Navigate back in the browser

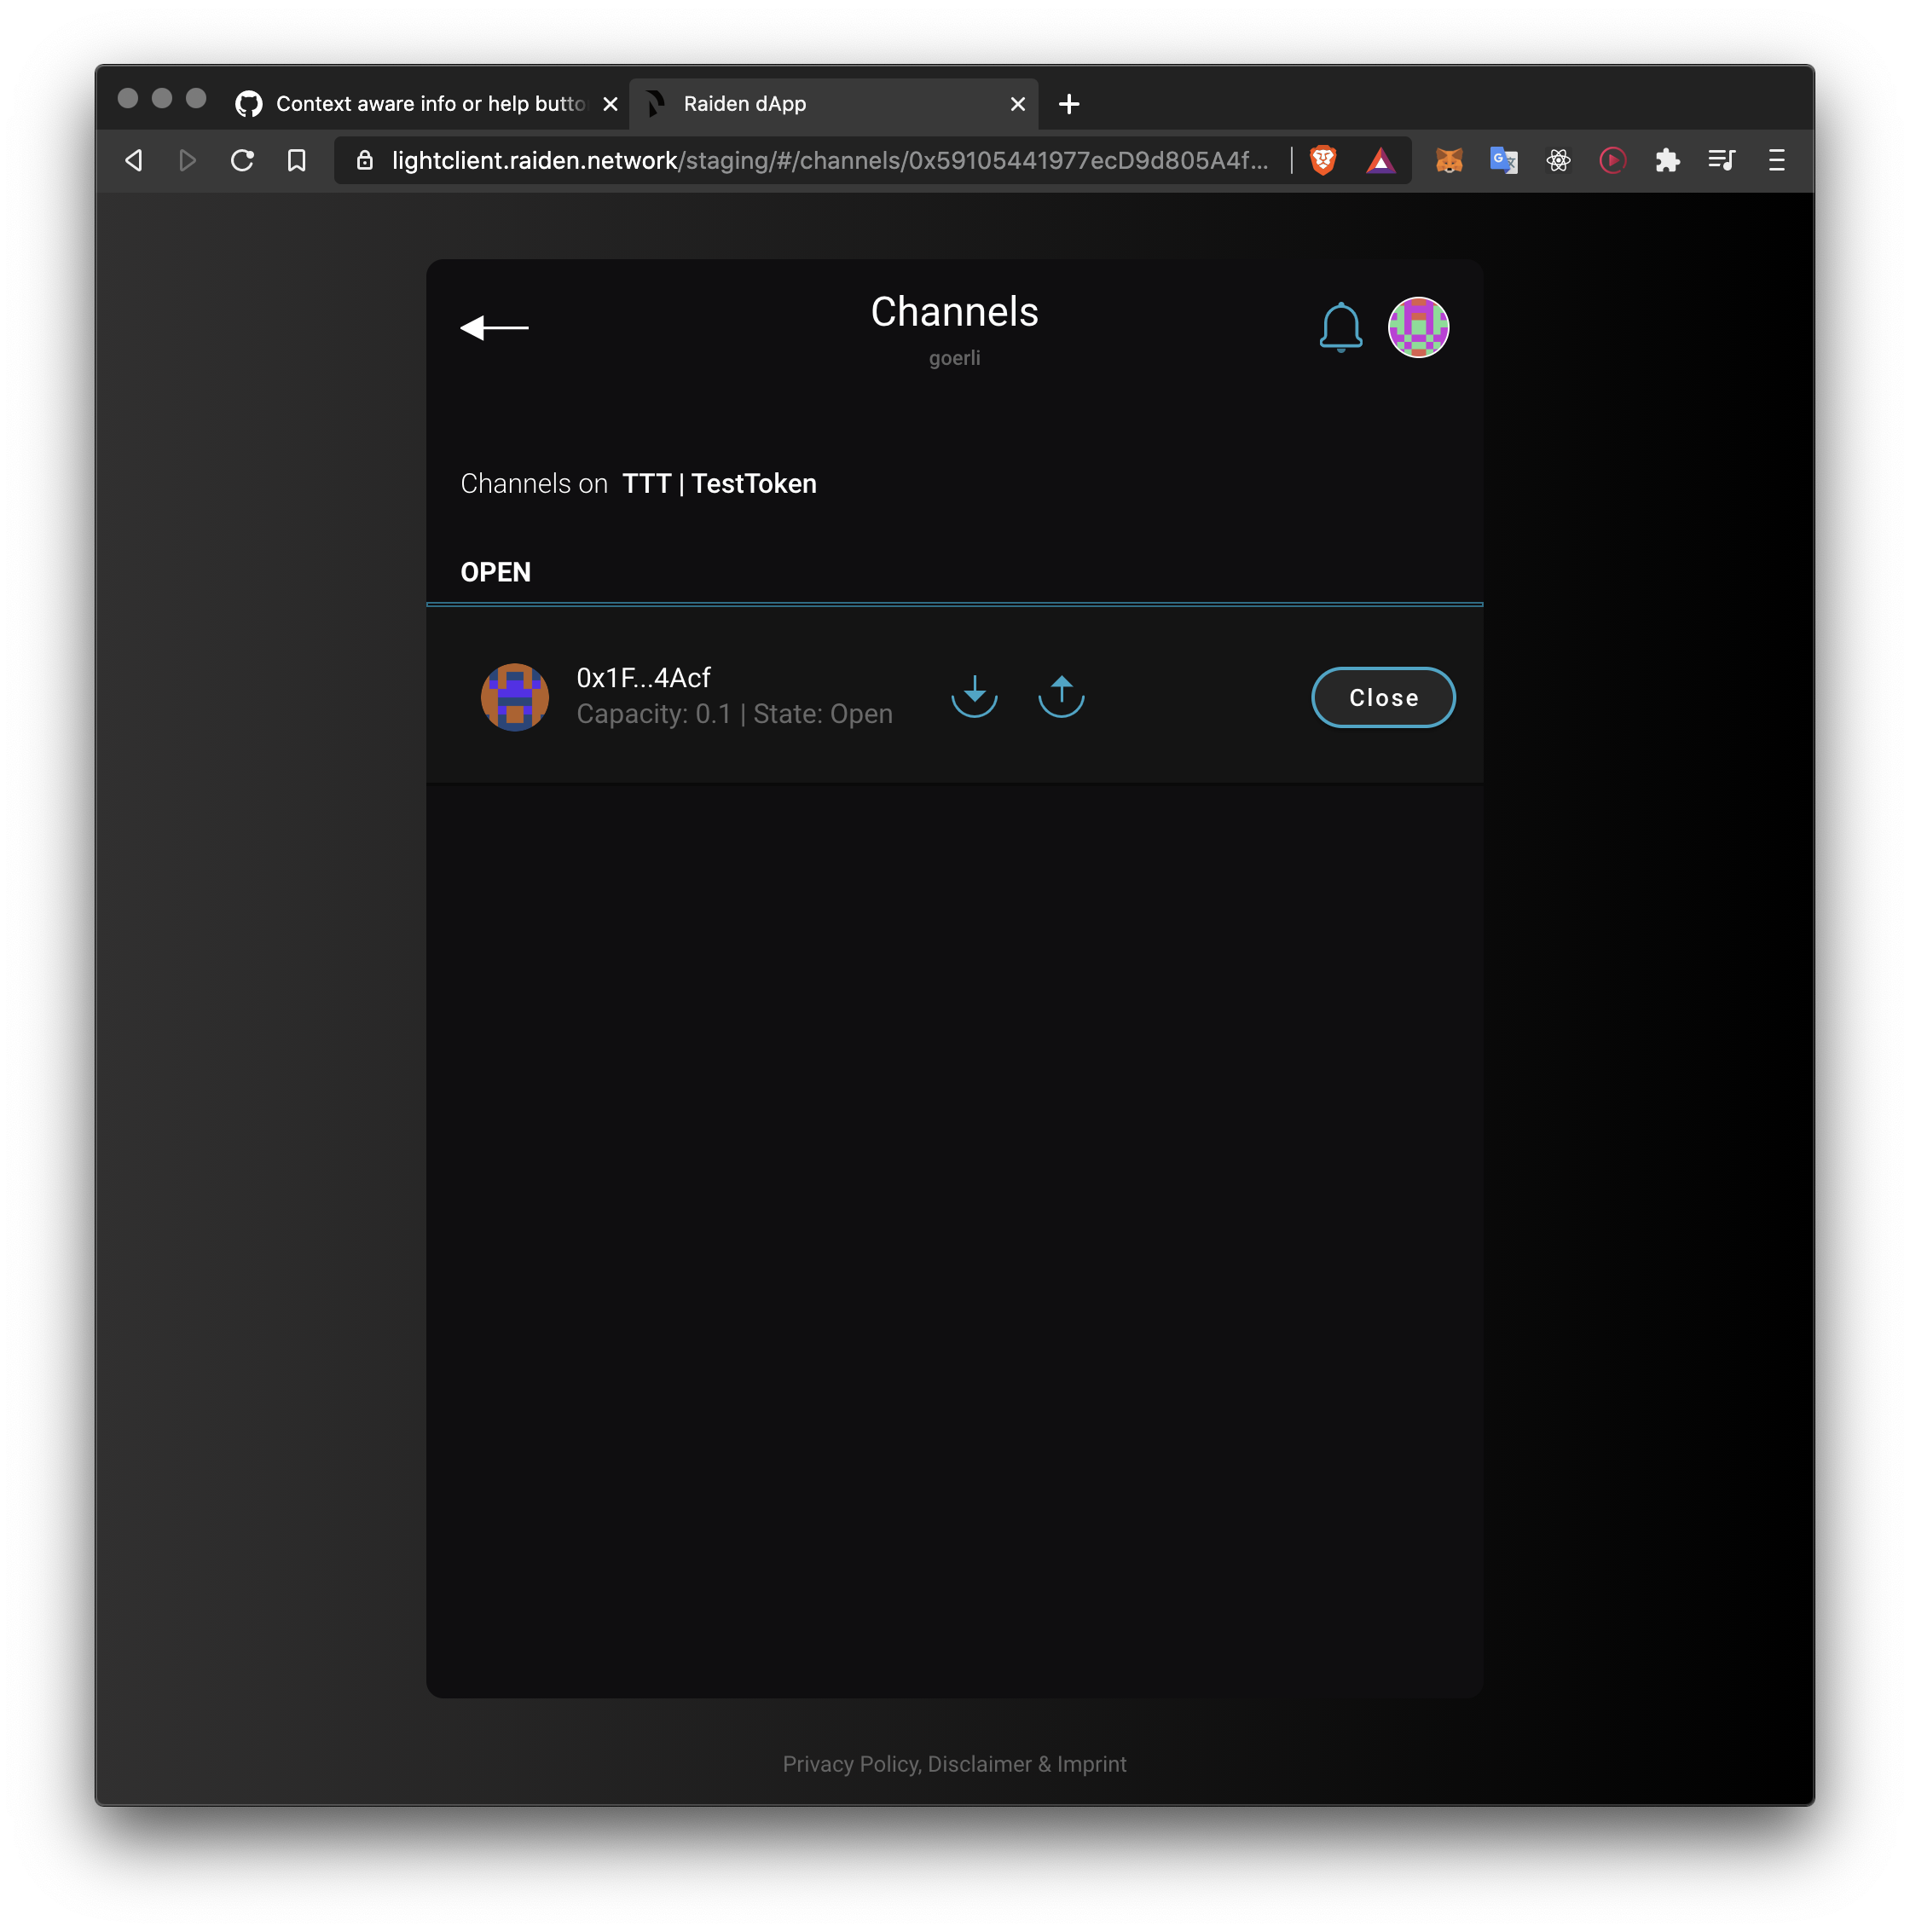tap(134, 160)
